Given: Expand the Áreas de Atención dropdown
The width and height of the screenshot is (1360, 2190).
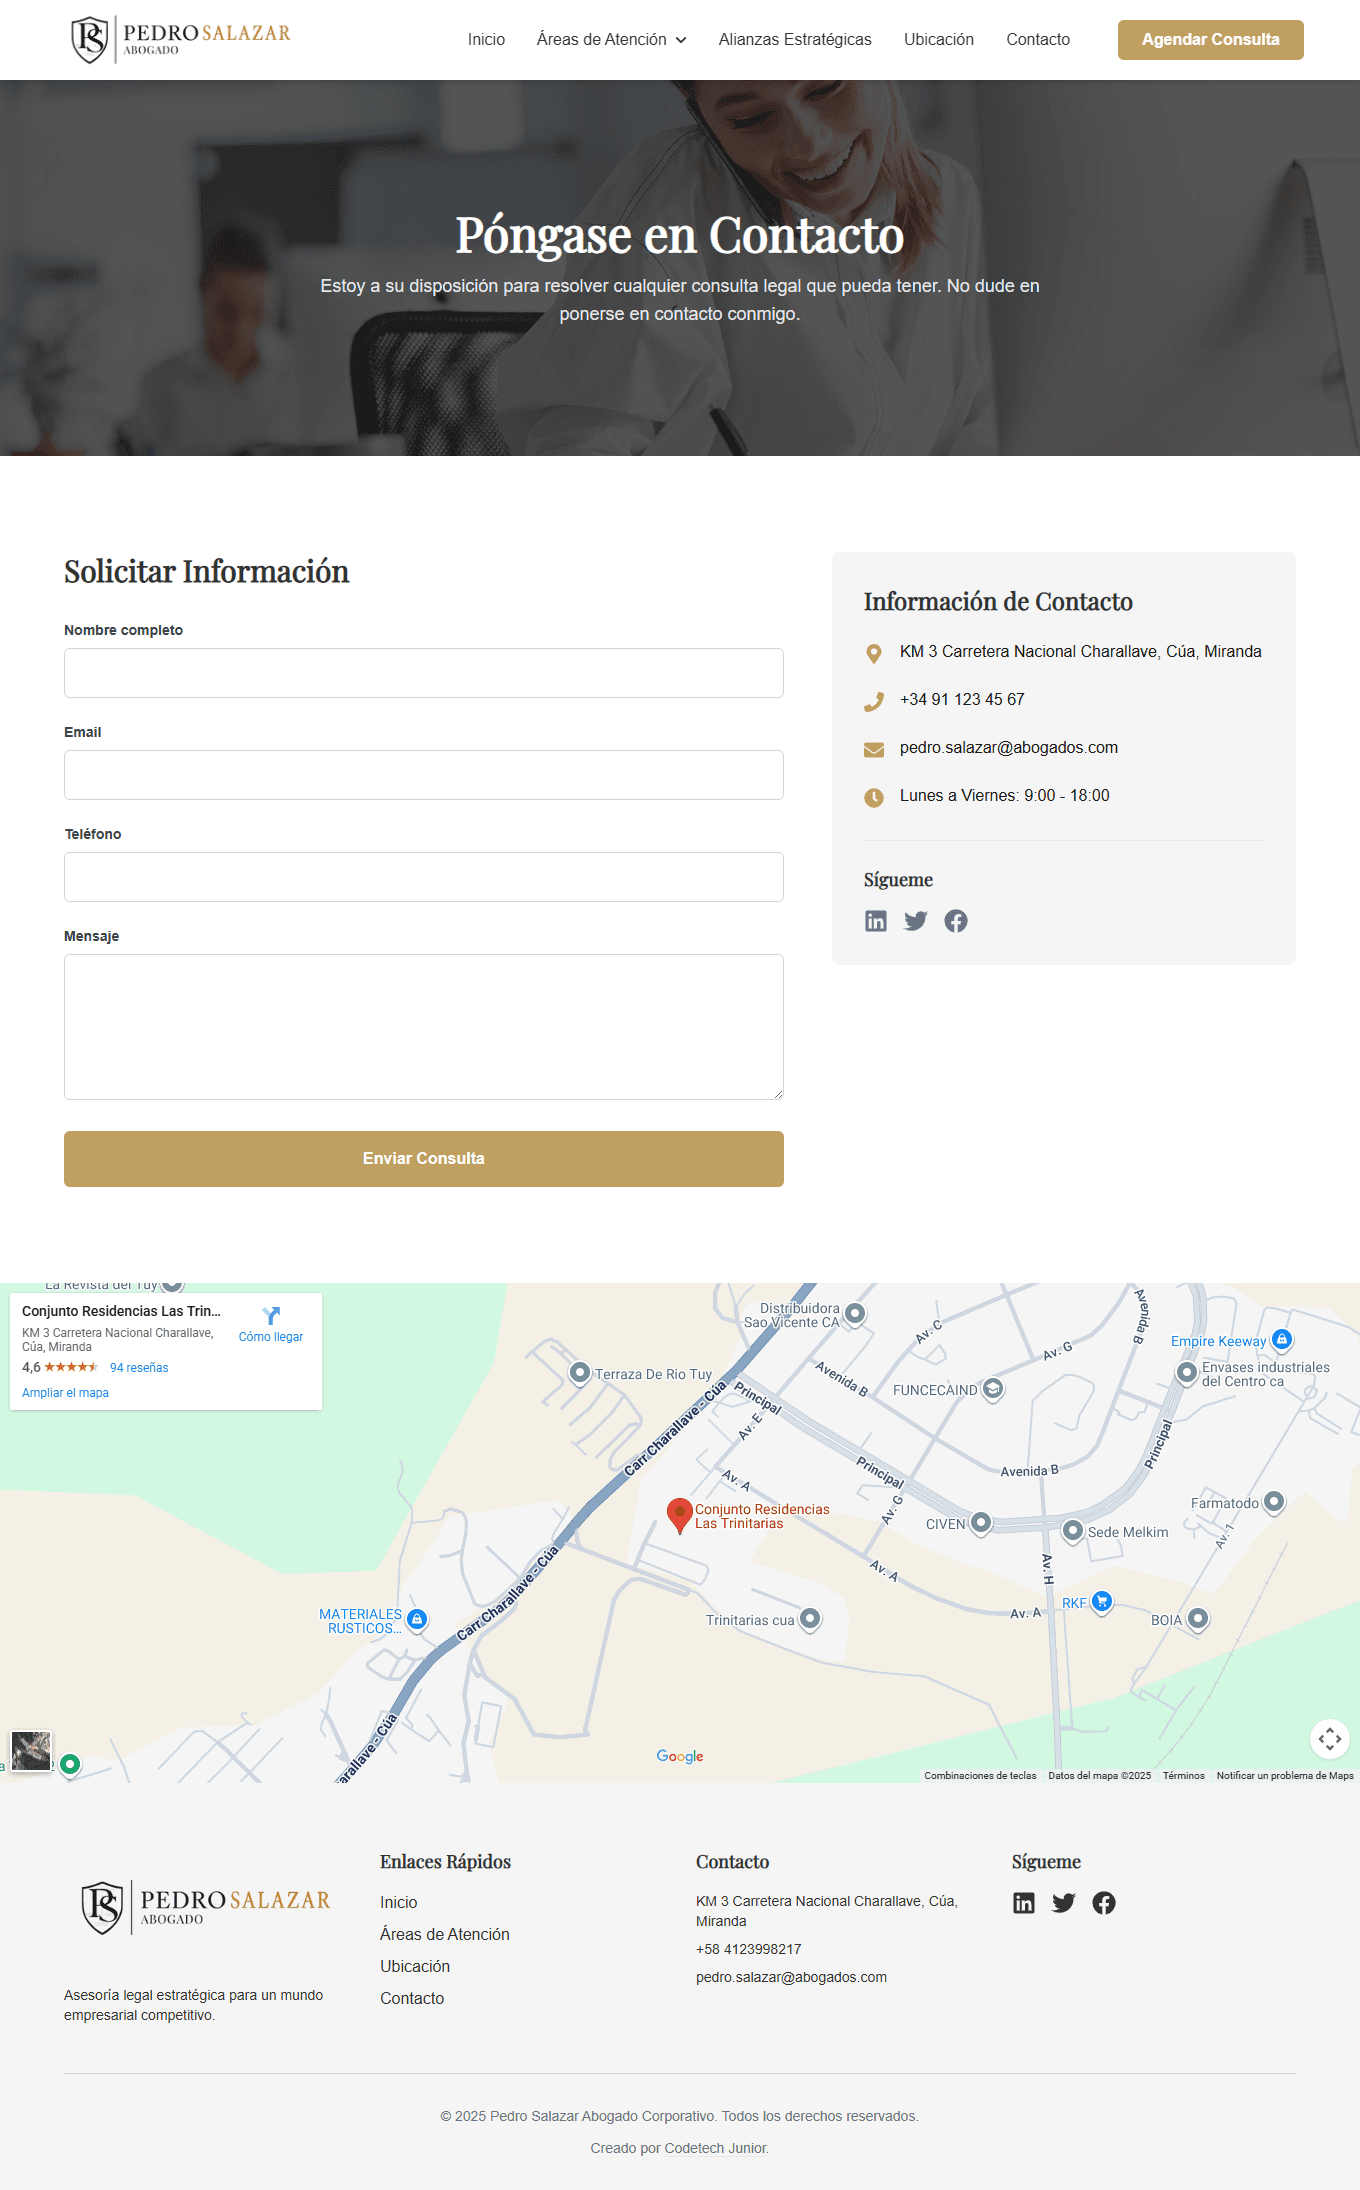Looking at the screenshot, I should click(x=611, y=40).
